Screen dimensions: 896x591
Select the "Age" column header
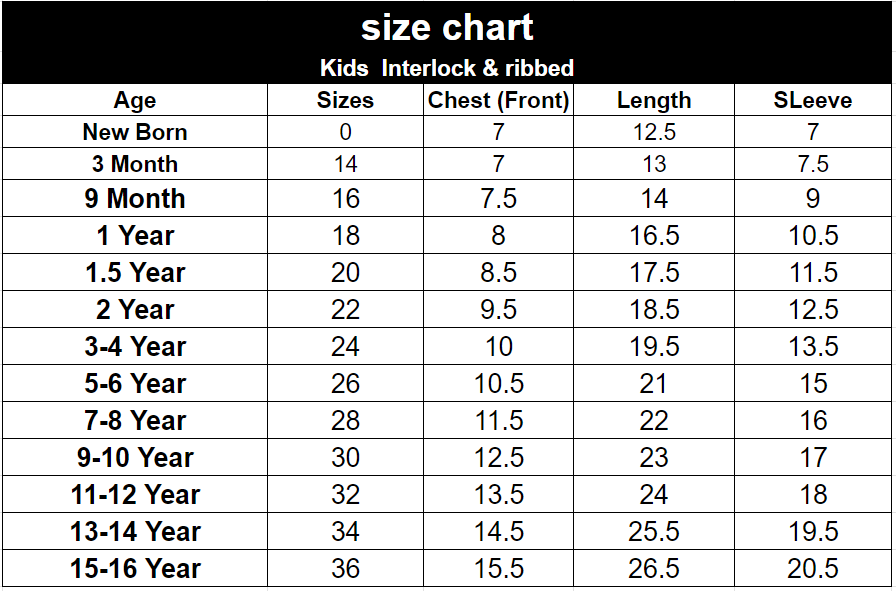[135, 100]
